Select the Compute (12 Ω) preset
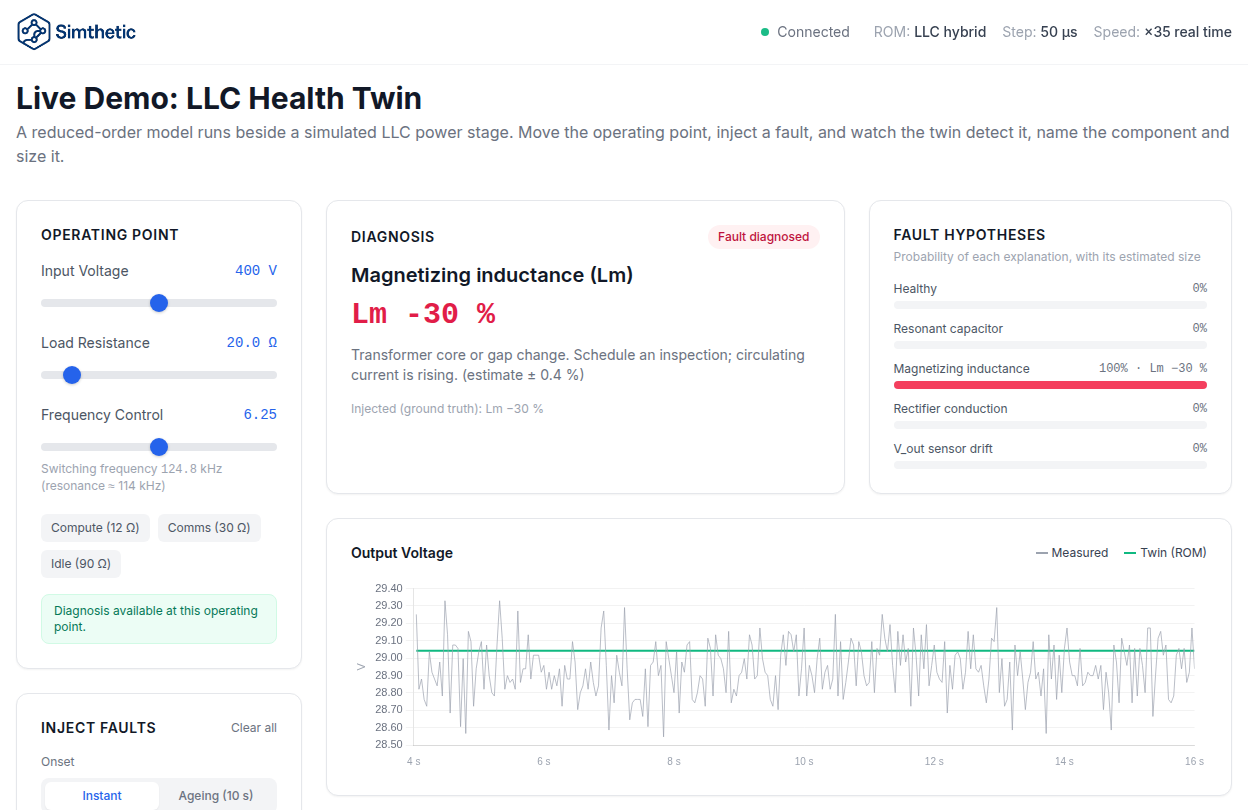 (95, 528)
